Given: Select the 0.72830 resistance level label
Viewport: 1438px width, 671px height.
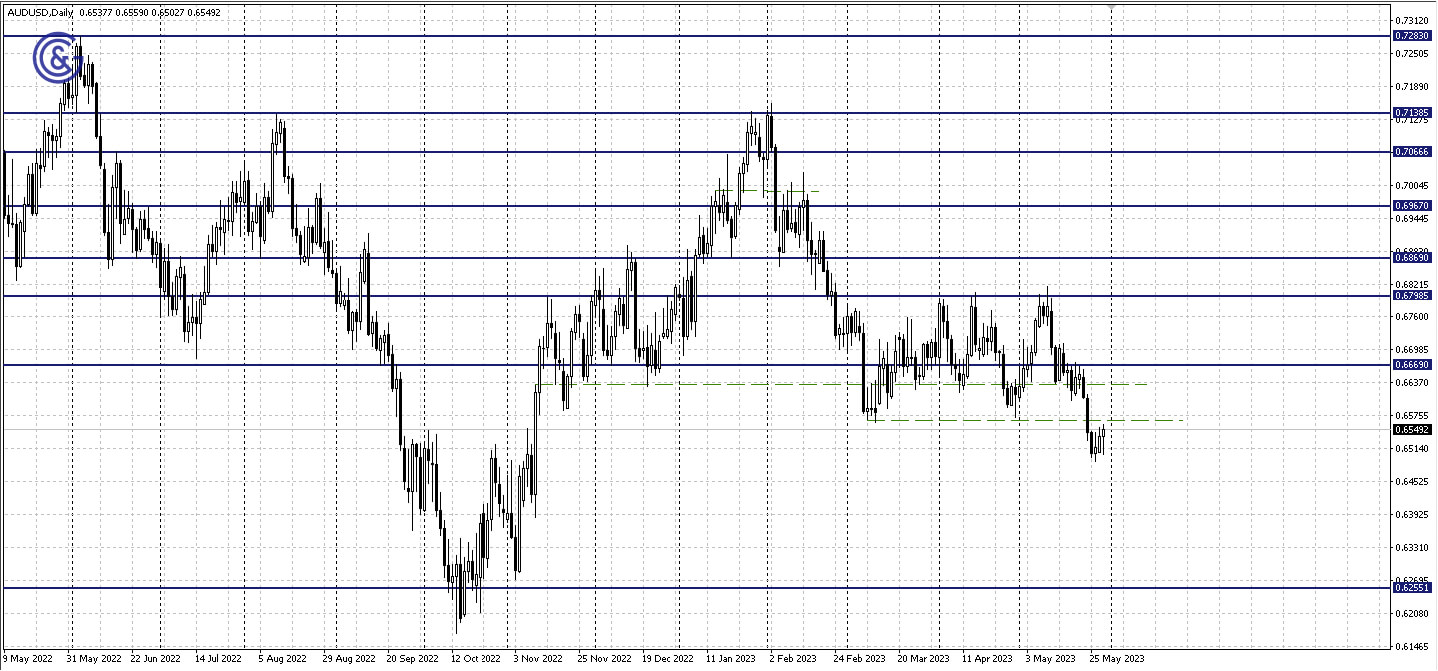Looking at the screenshot, I should point(1414,36).
